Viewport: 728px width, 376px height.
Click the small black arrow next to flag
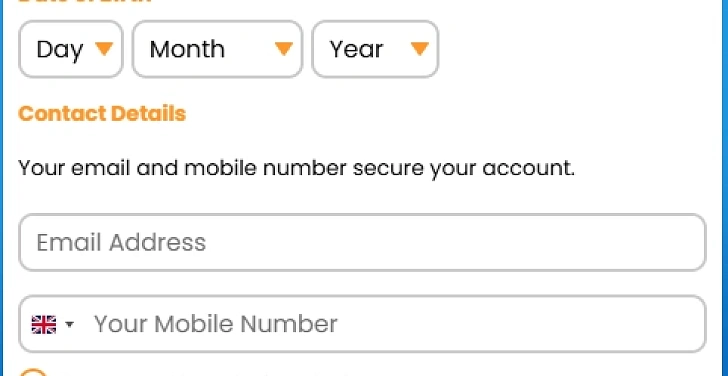coord(70,324)
